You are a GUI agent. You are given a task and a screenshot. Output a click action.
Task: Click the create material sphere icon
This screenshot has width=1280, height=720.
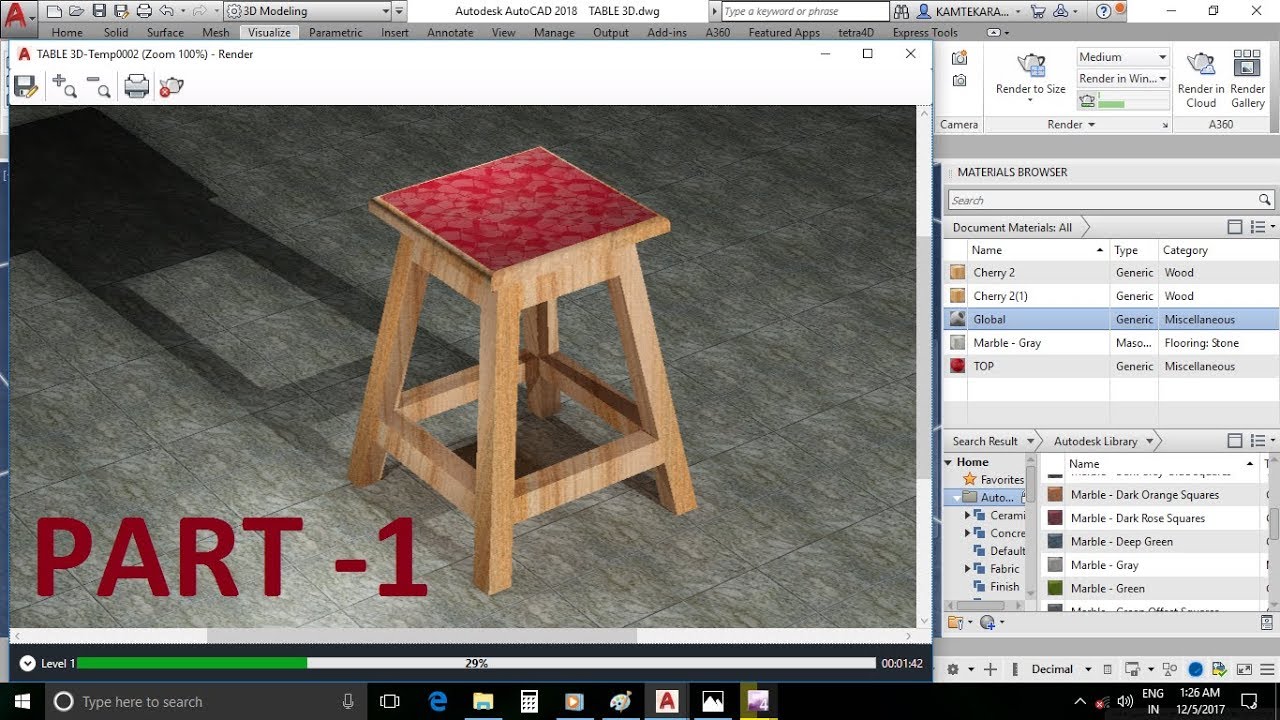coord(987,622)
